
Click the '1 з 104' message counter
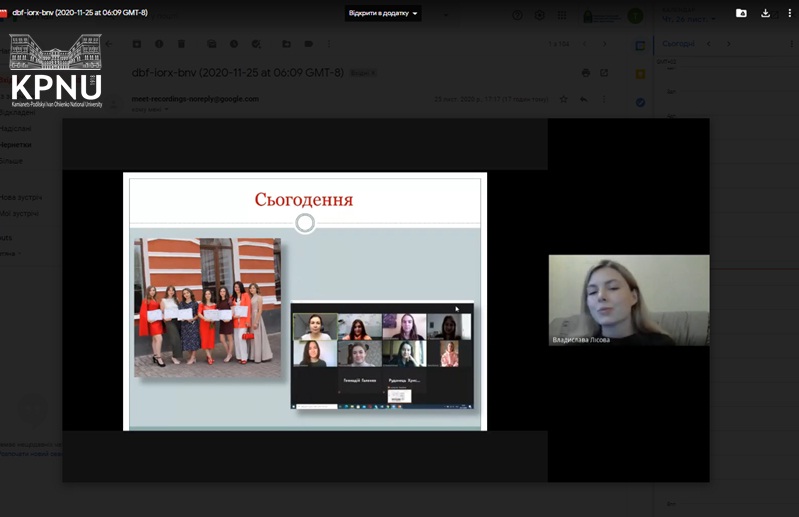tap(558, 44)
